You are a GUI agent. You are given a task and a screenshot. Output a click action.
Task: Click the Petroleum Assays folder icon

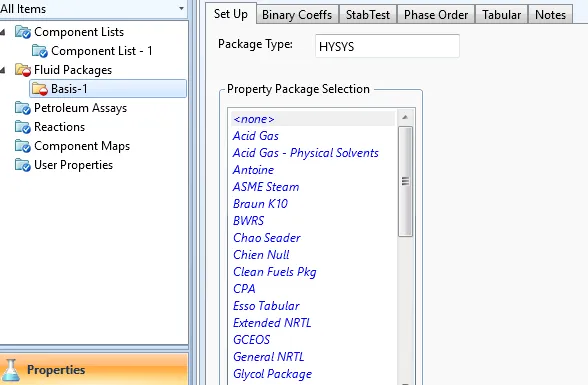[x=23, y=108]
